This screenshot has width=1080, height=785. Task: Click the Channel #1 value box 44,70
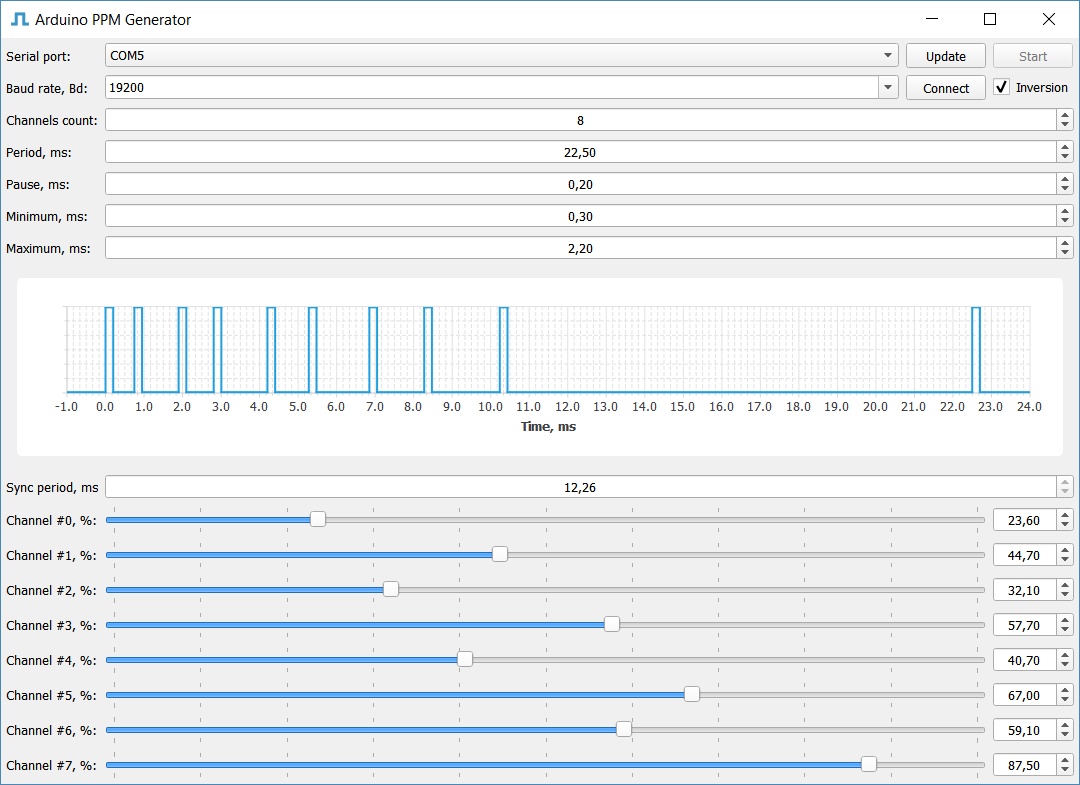click(x=1024, y=555)
